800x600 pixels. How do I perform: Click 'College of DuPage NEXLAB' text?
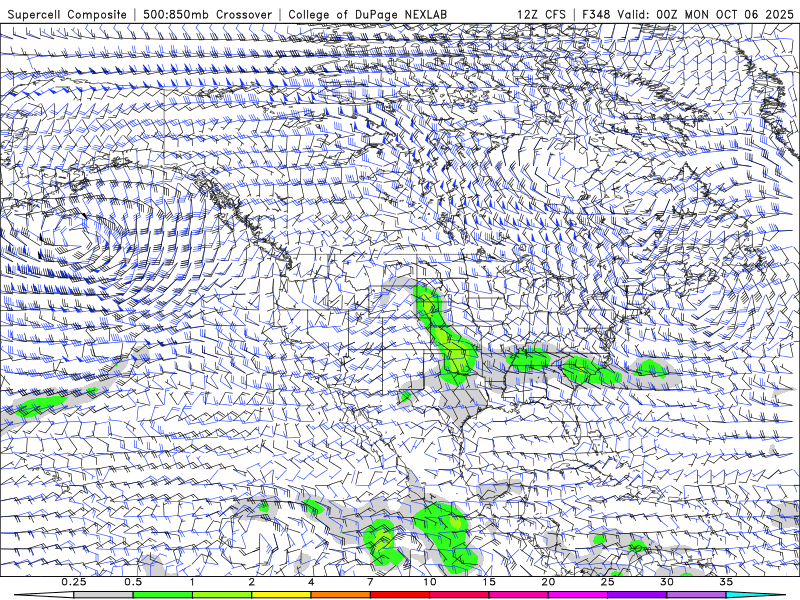pyautogui.click(x=367, y=15)
